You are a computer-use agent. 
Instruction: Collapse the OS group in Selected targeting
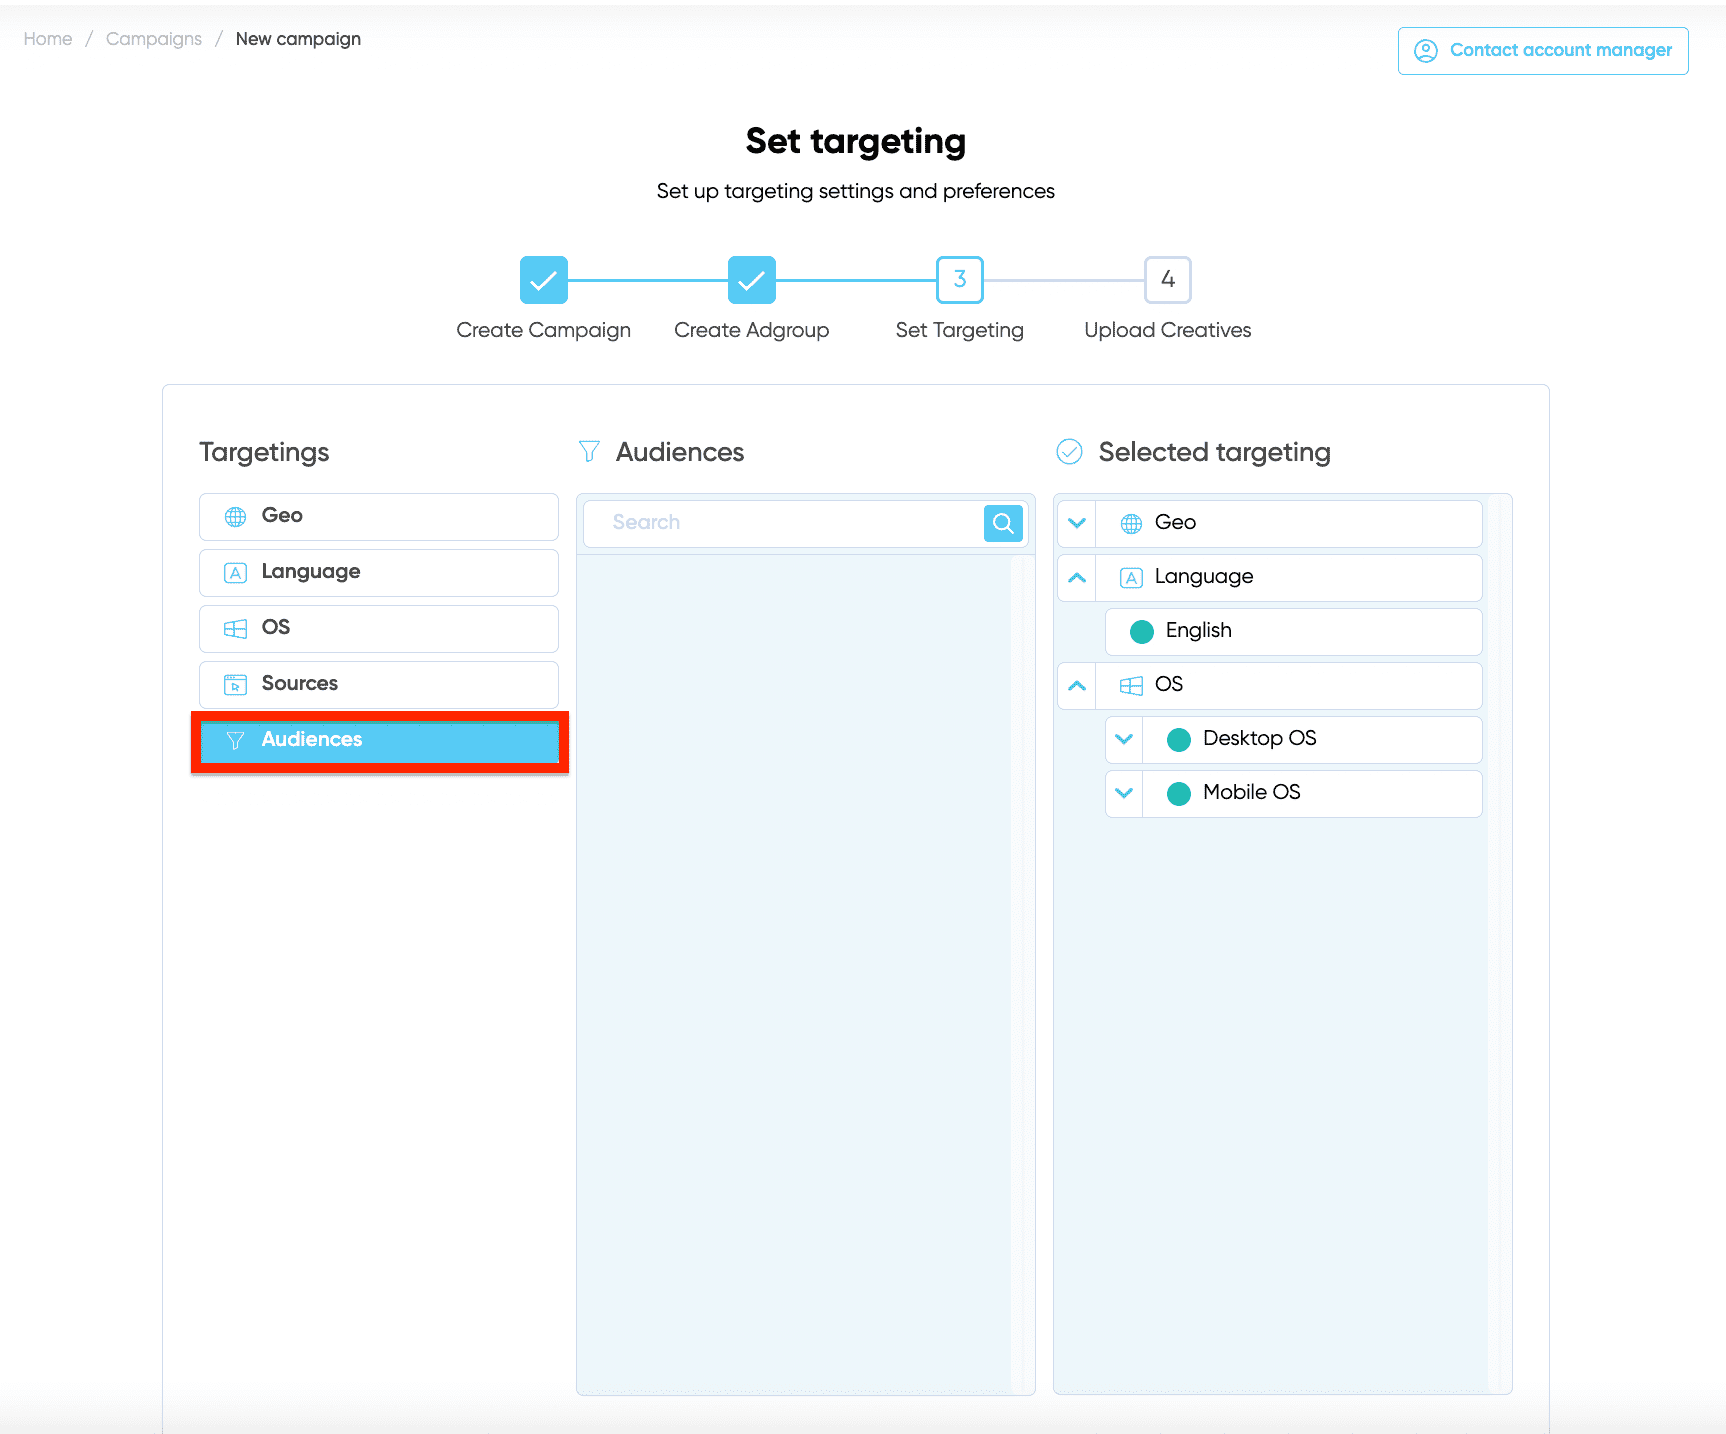[1077, 686]
